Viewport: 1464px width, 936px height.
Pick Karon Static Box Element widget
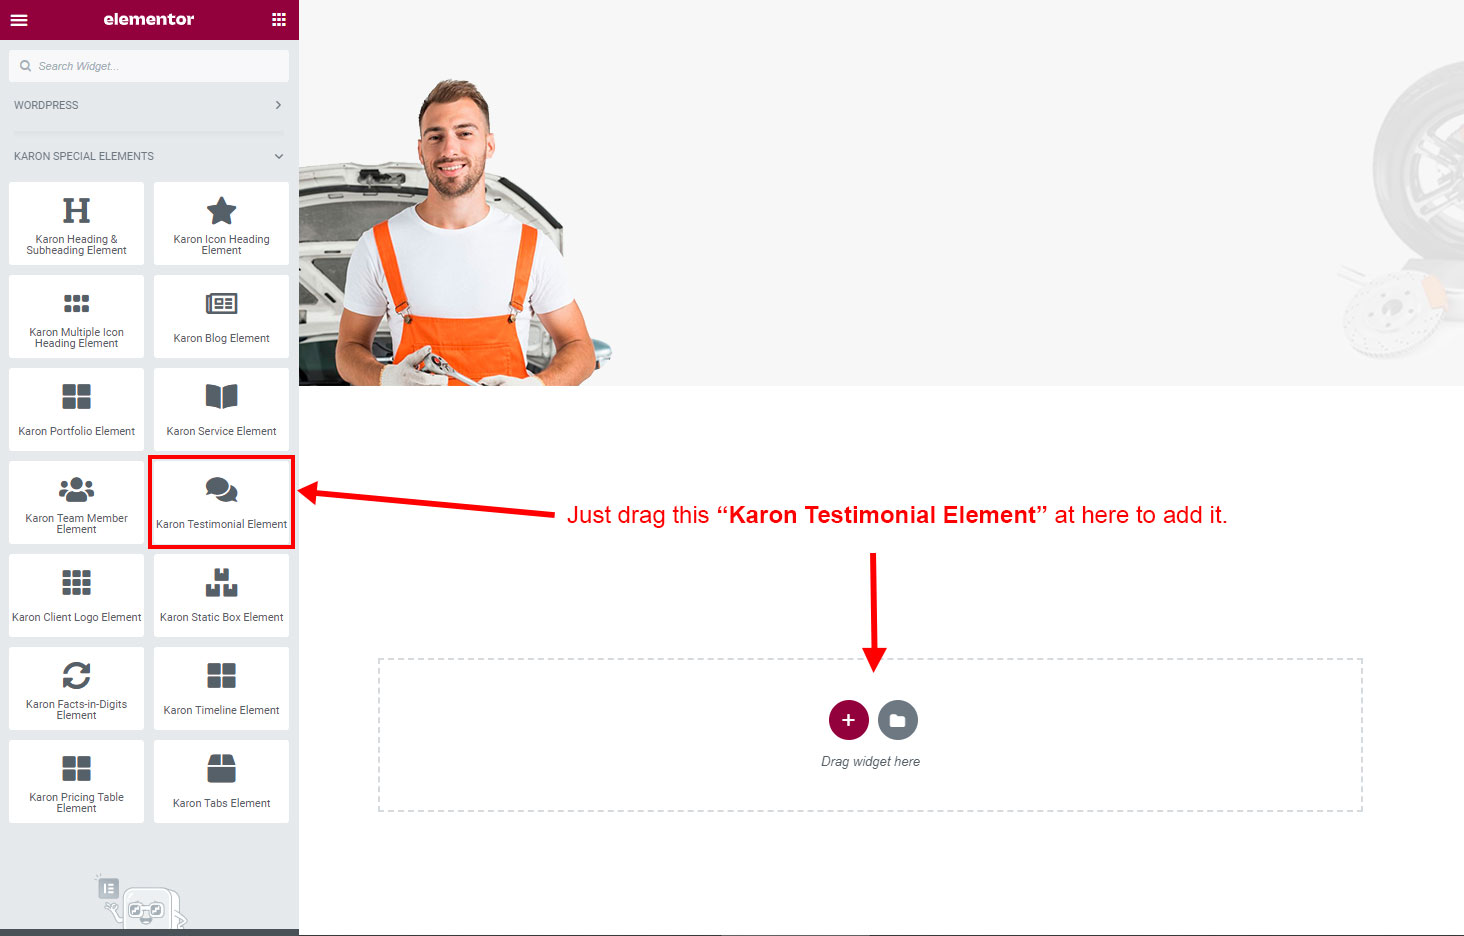click(221, 596)
